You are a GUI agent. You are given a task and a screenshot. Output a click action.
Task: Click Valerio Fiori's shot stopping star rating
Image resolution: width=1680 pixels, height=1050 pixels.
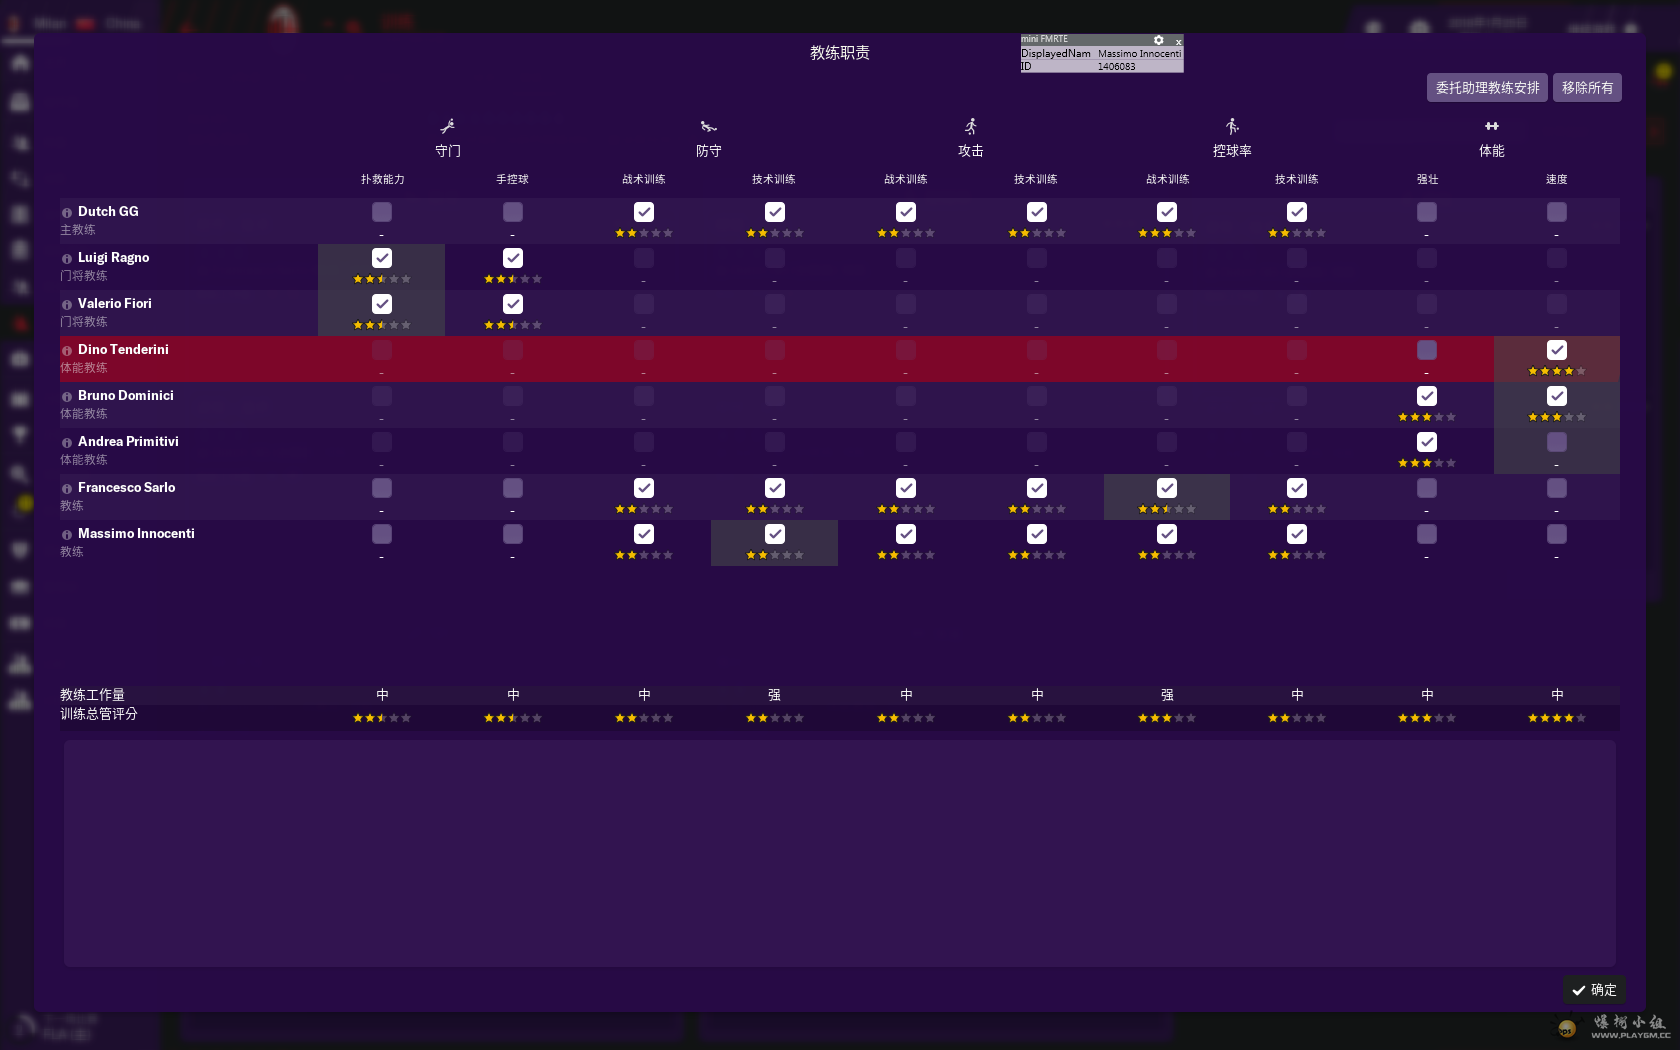pyautogui.click(x=382, y=325)
